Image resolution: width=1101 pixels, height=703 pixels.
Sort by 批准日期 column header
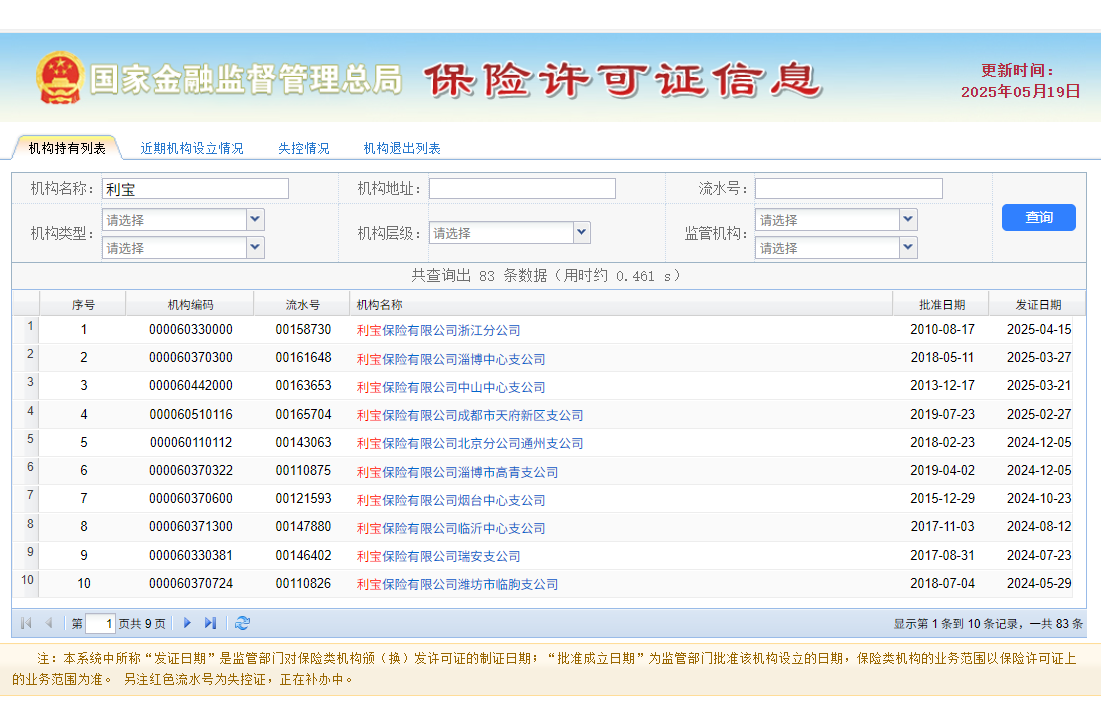pyautogui.click(x=942, y=305)
